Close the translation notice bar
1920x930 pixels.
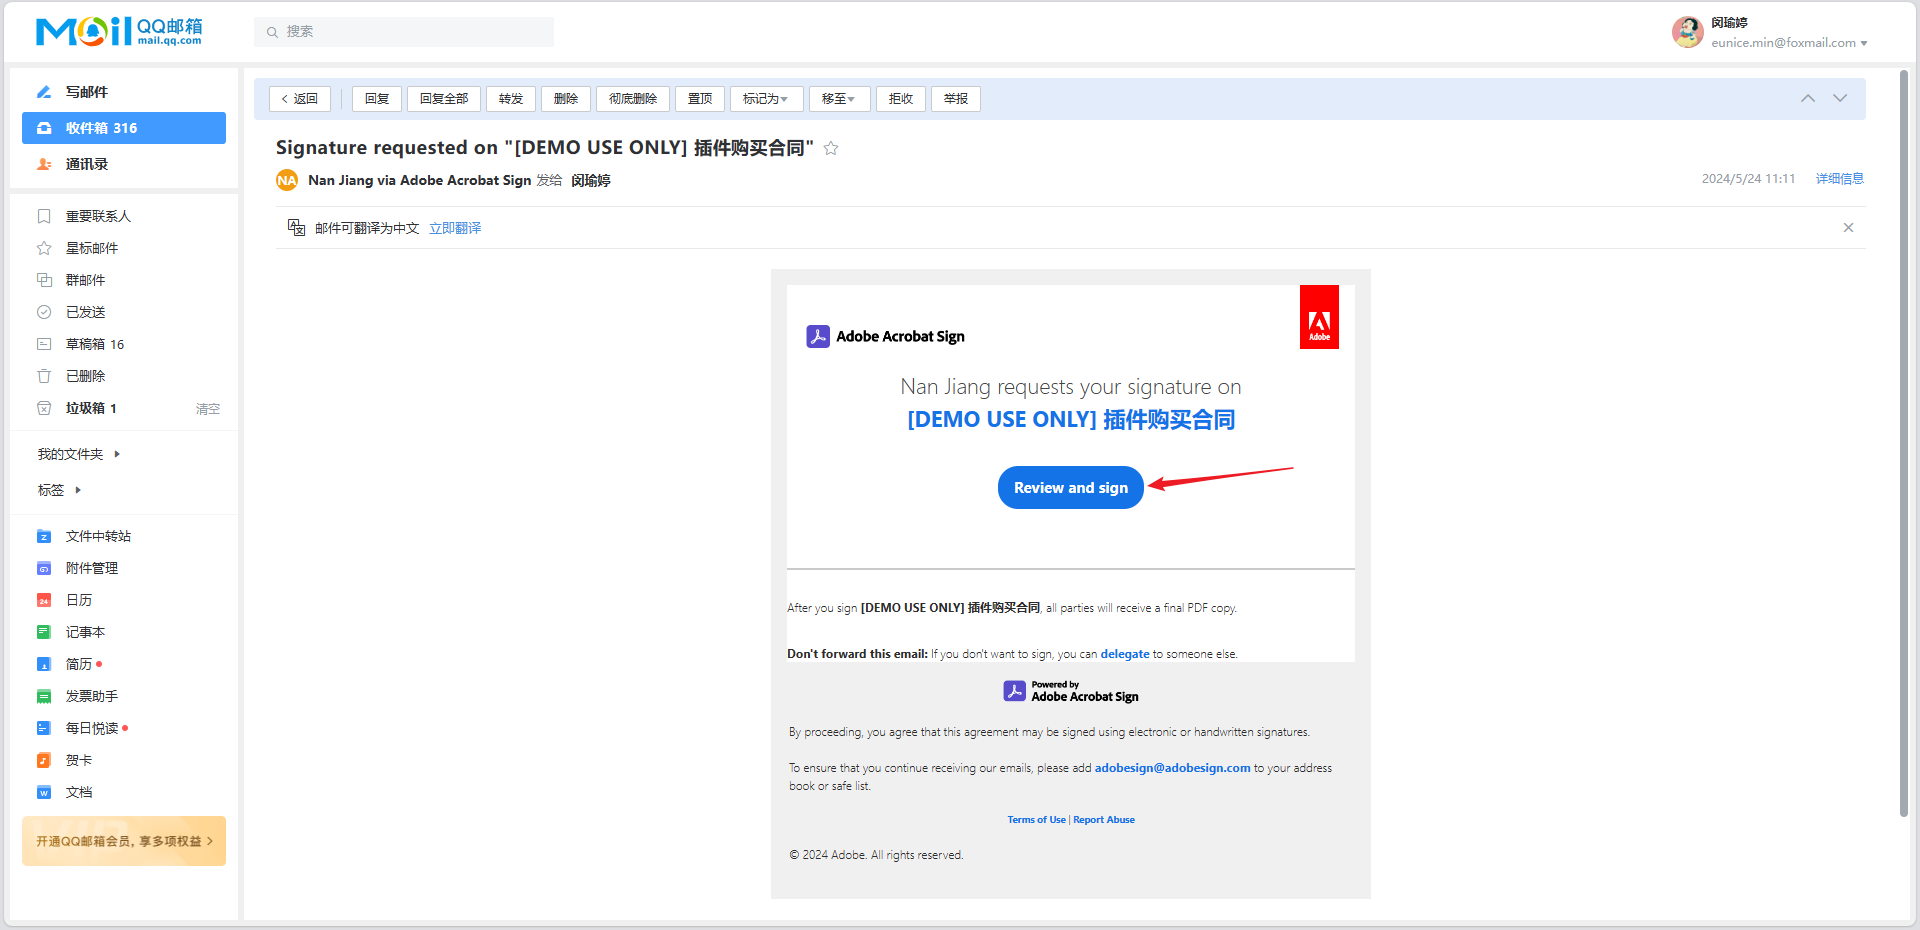[x=1848, y=228]
